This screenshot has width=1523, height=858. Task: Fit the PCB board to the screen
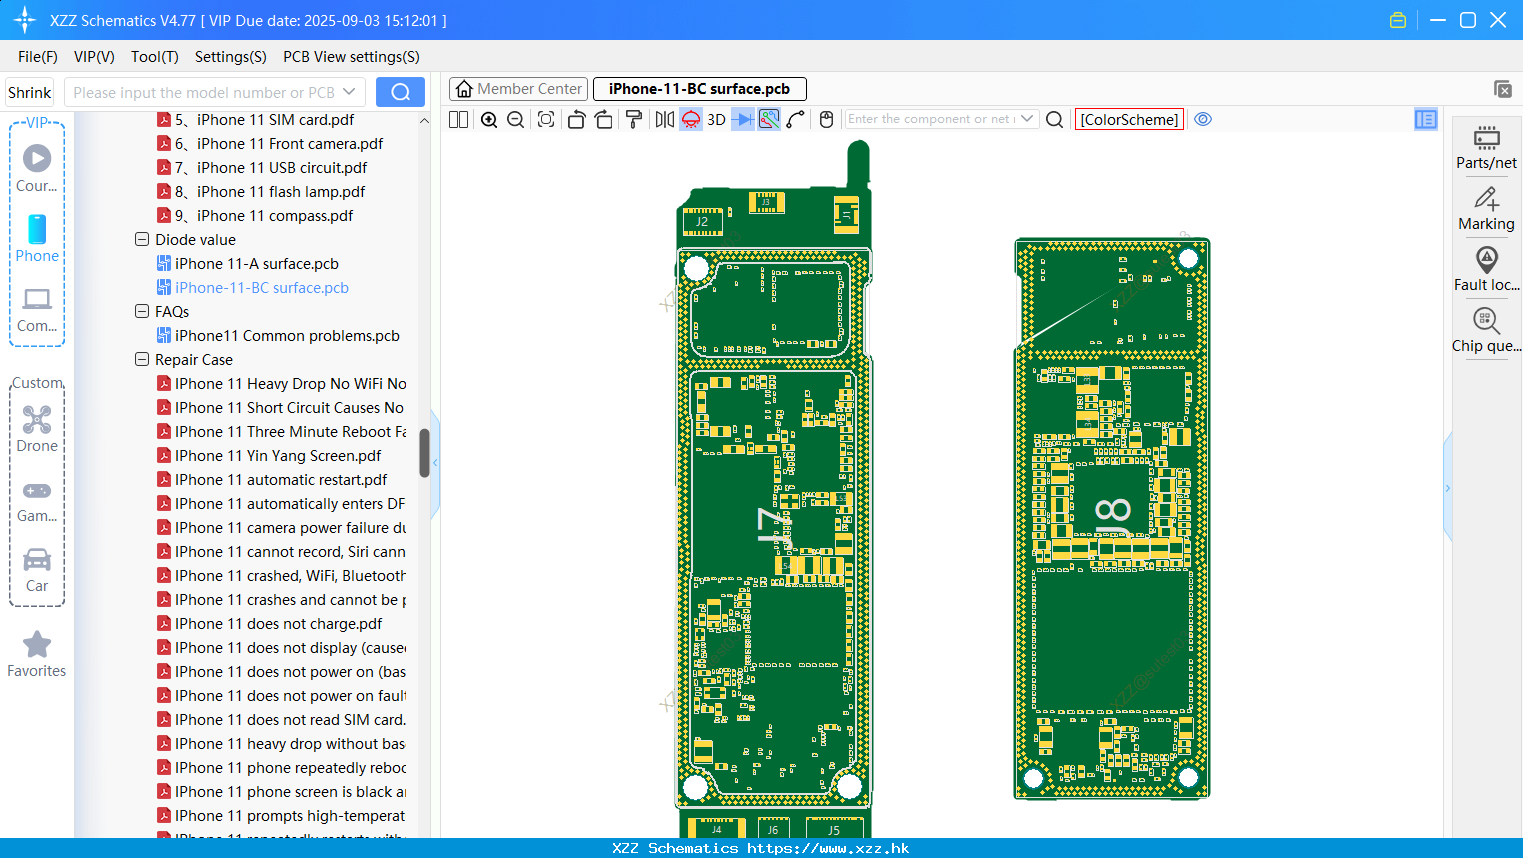click(x=546, y=119)
